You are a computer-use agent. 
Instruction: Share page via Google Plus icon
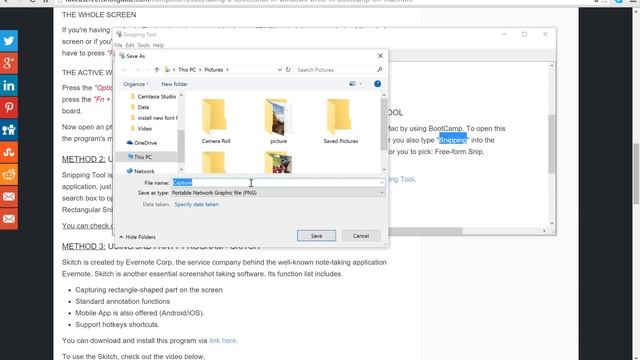coord(9,63)
